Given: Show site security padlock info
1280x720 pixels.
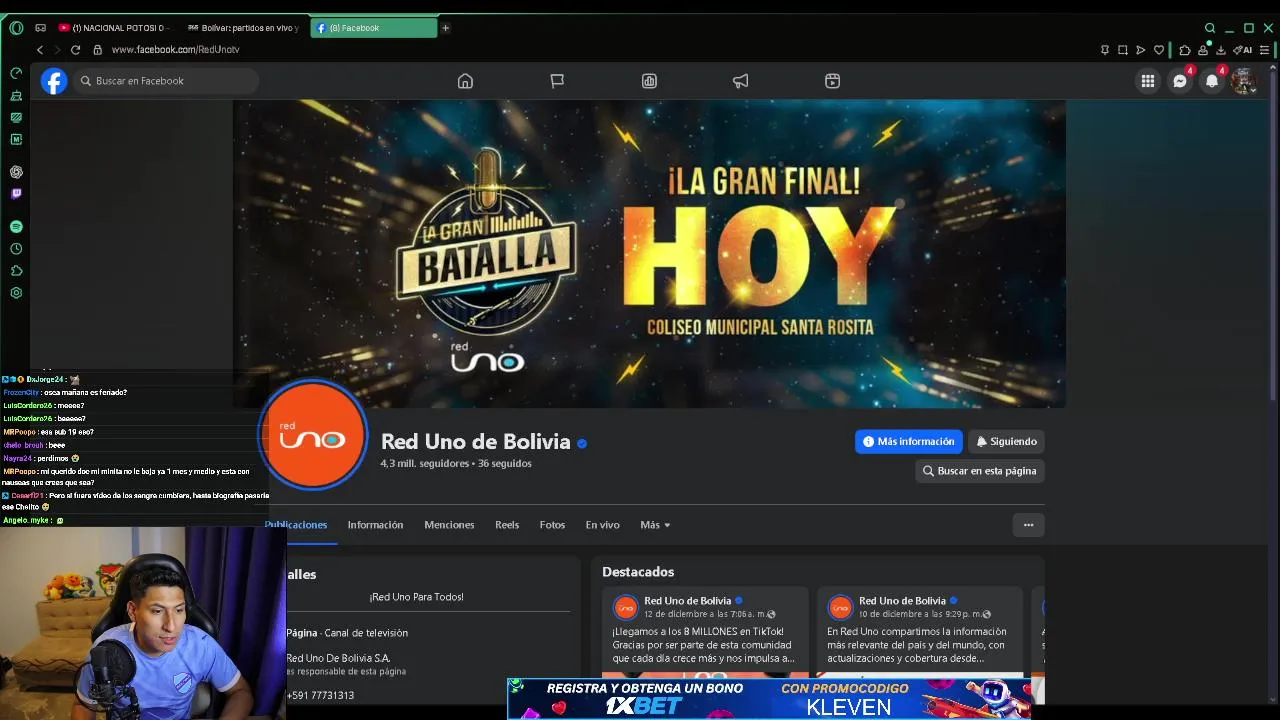Looking at the screenshot, I should [97, 50].
